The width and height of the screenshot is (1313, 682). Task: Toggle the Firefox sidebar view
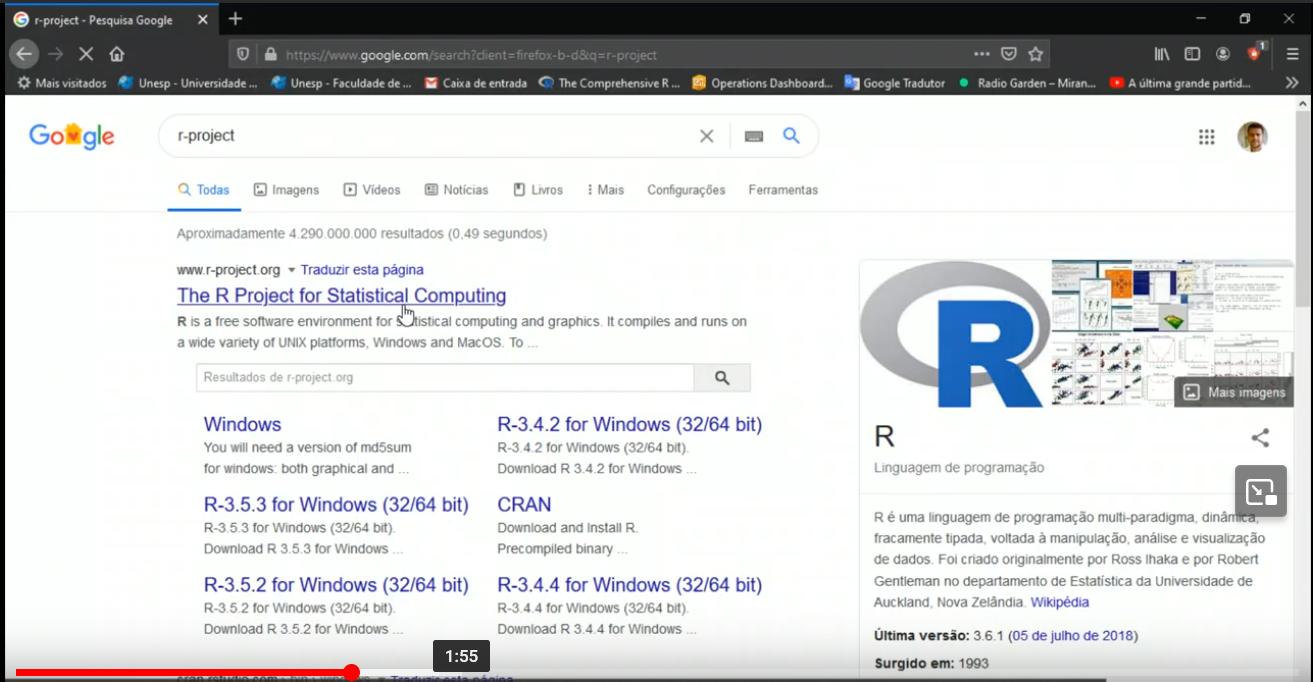[x=1192, y=54]
